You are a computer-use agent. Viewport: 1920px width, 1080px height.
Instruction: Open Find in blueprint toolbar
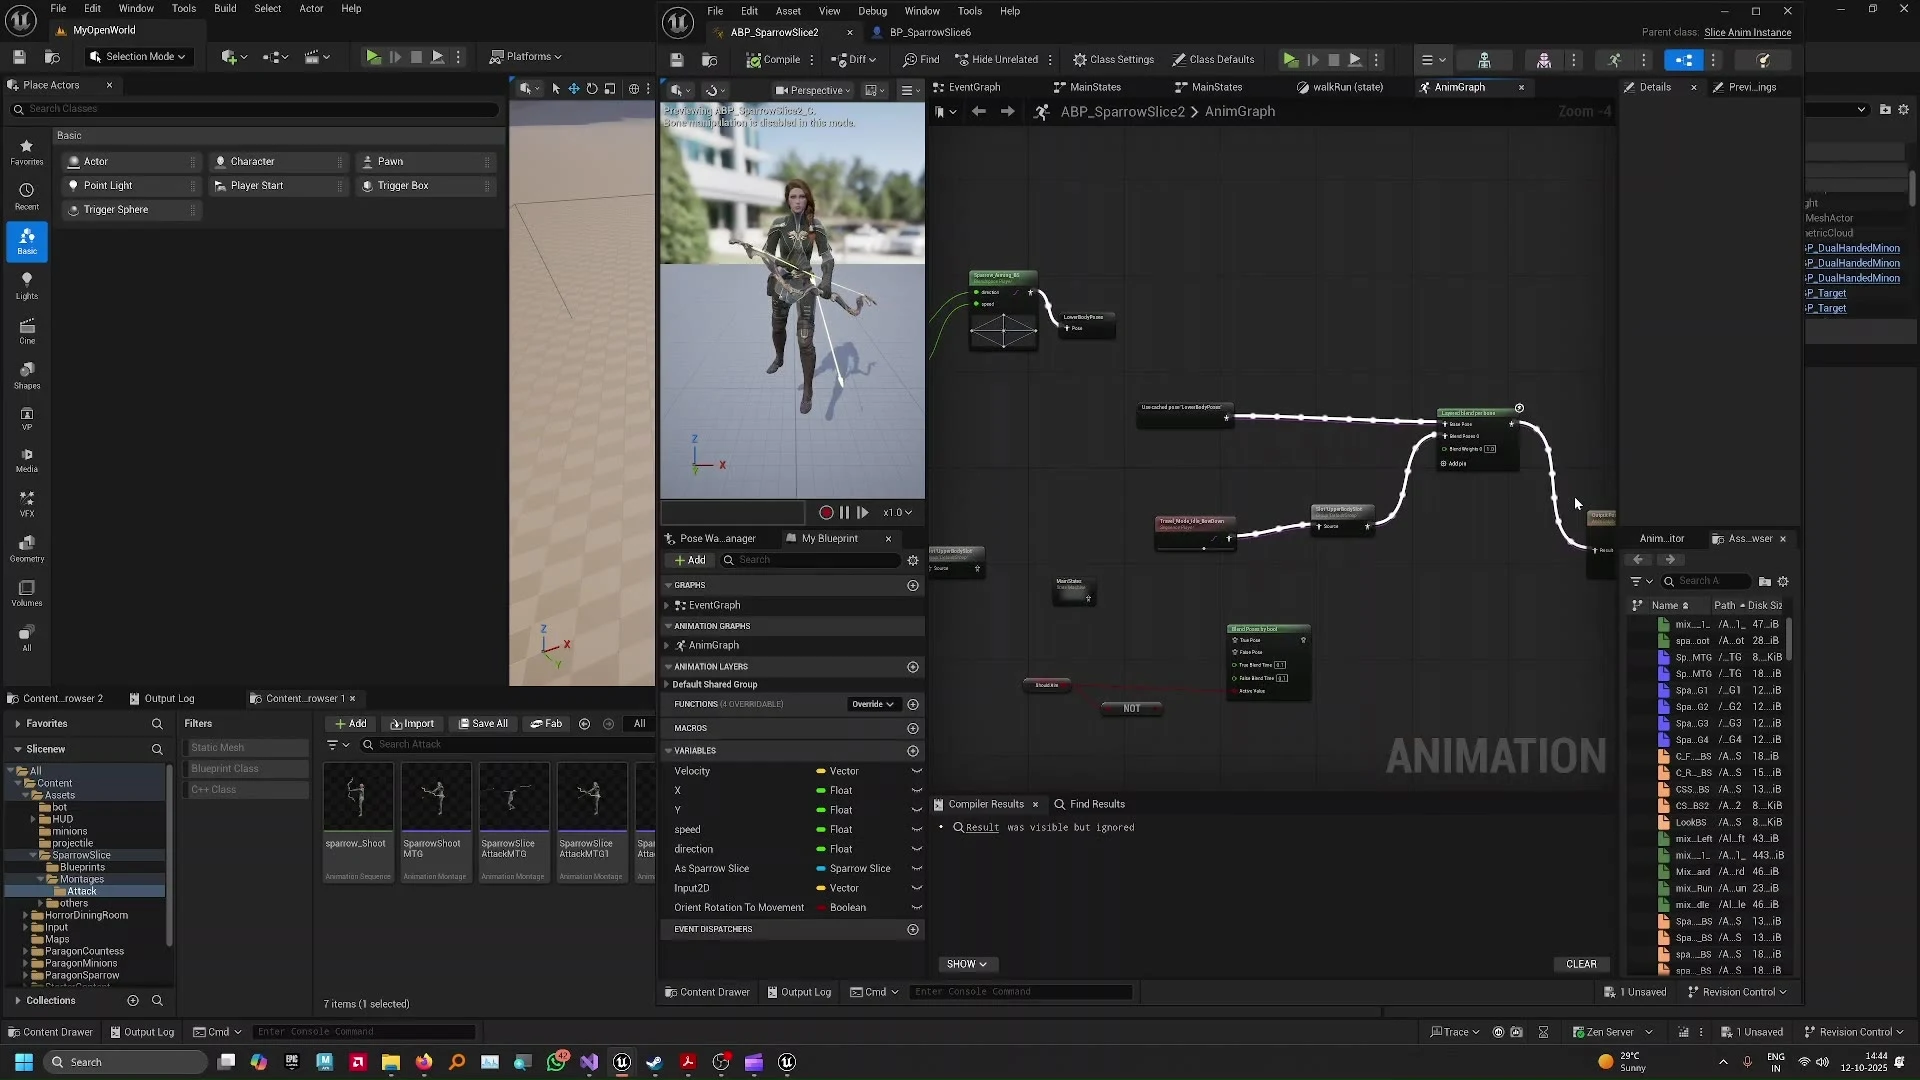[921, 59]
